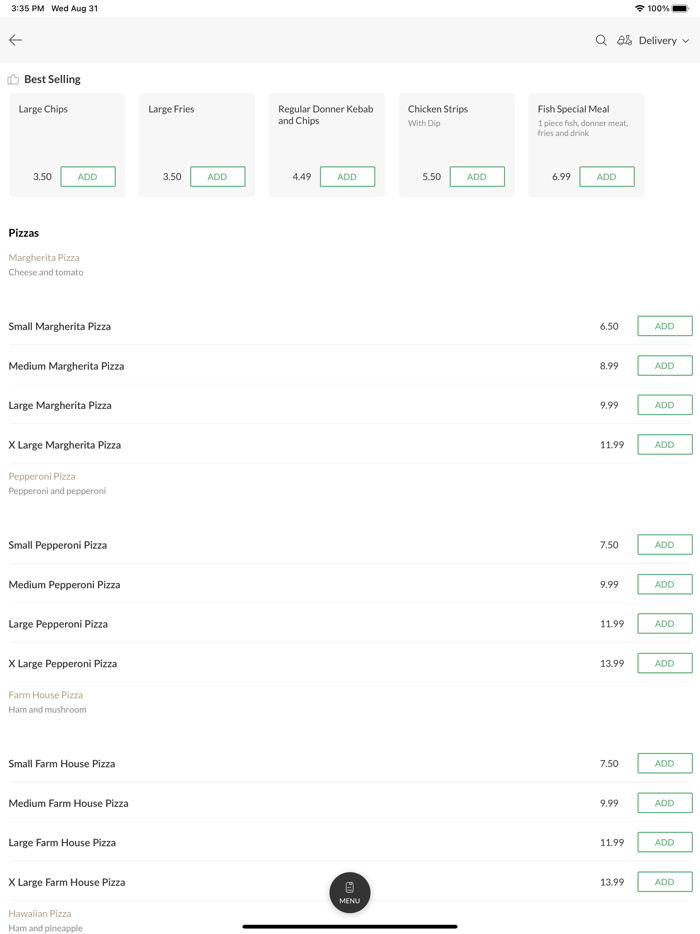Add Large Chips to order
Image resolution: width=700 pixels, height=934 pixels.
pos(87,177)
